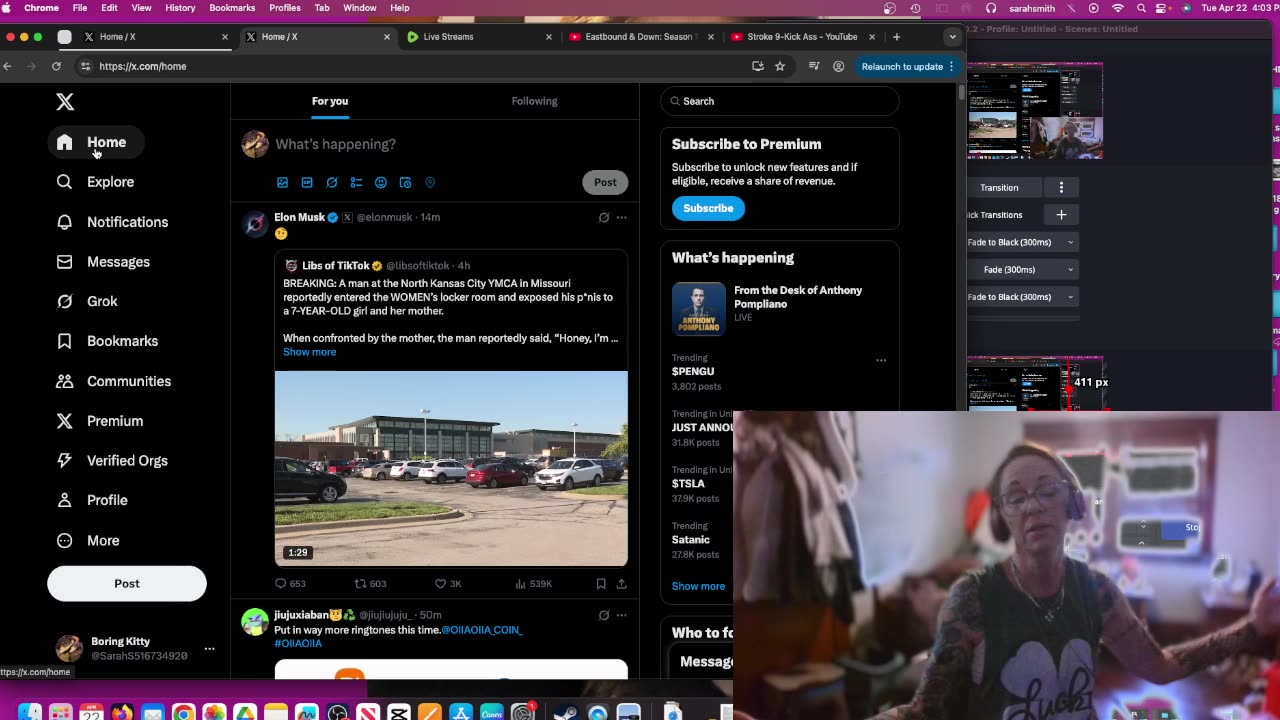Open options for $PENGU trend
This screenshot has height=720, width=1280.
tap(881, 360)
